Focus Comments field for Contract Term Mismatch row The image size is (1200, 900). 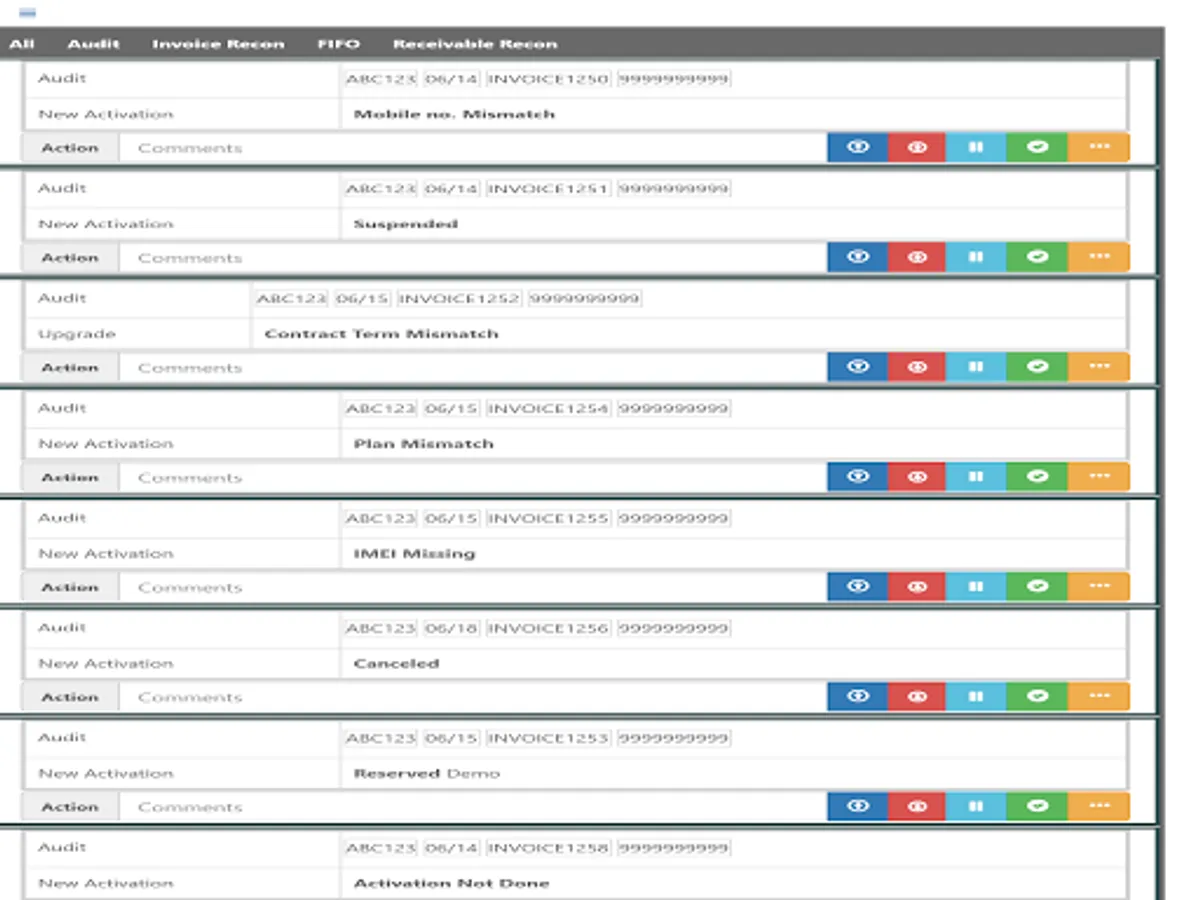[473, 368]
